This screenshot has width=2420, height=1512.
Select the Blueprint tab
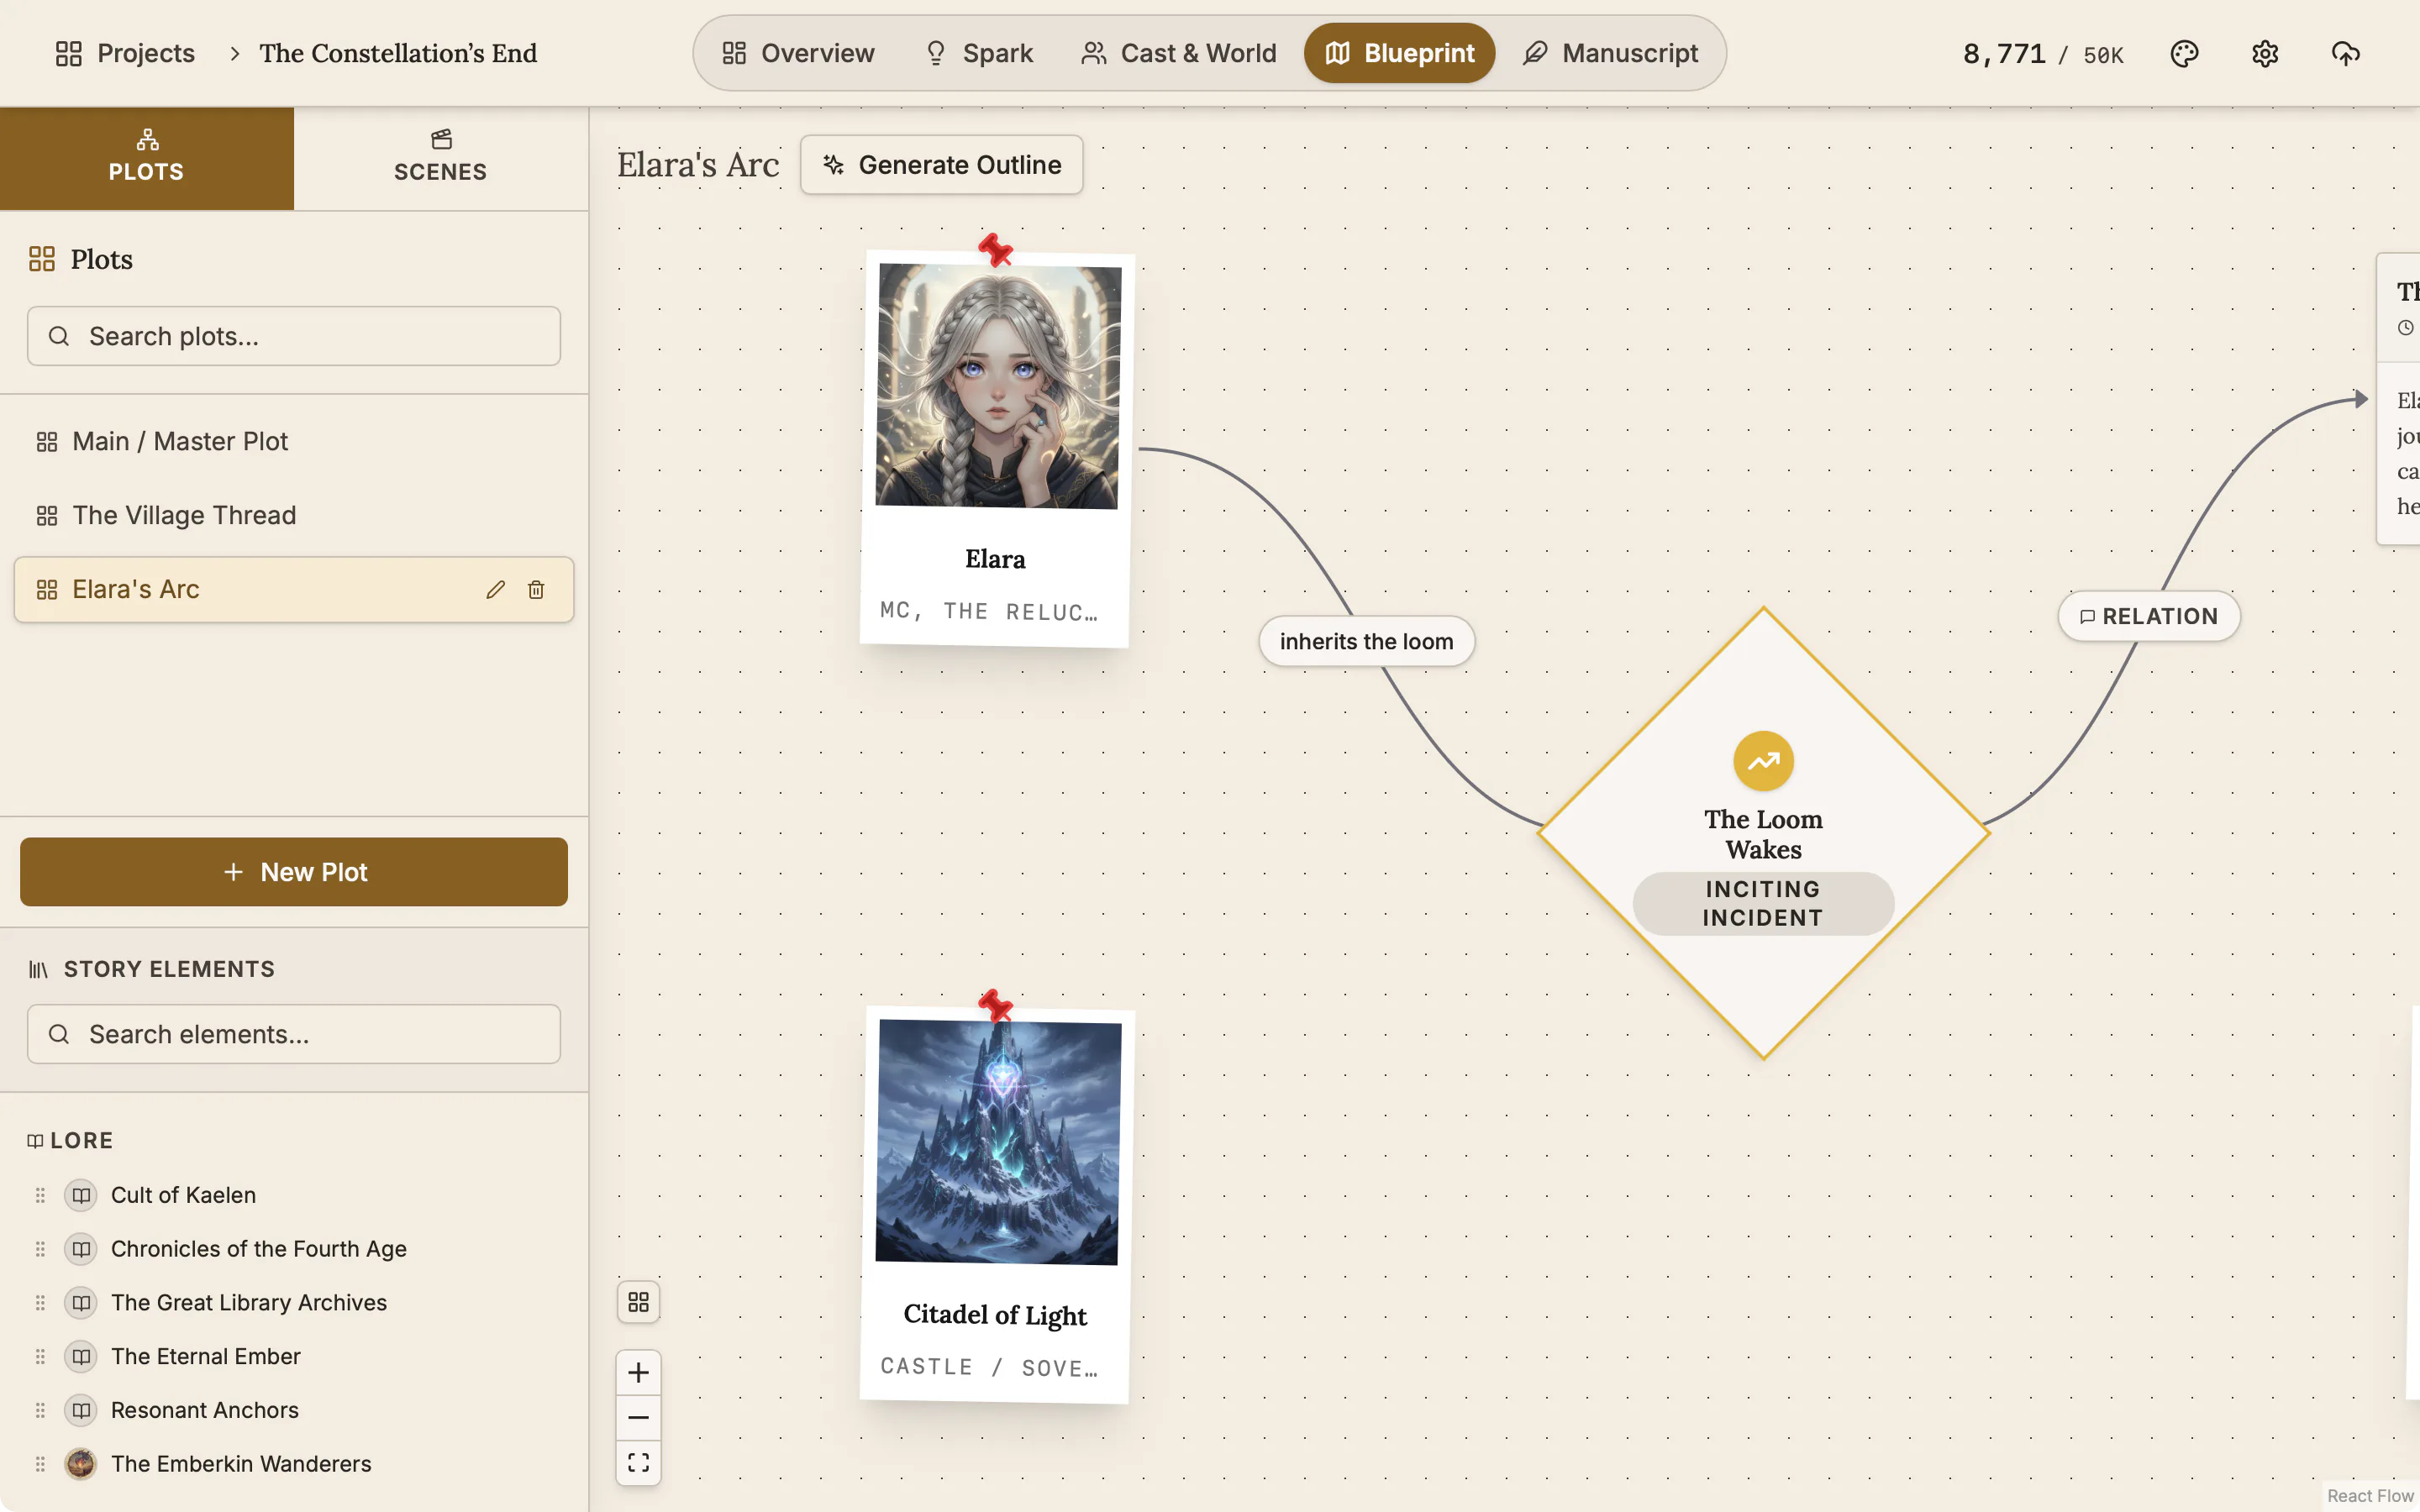point(1399,53)
